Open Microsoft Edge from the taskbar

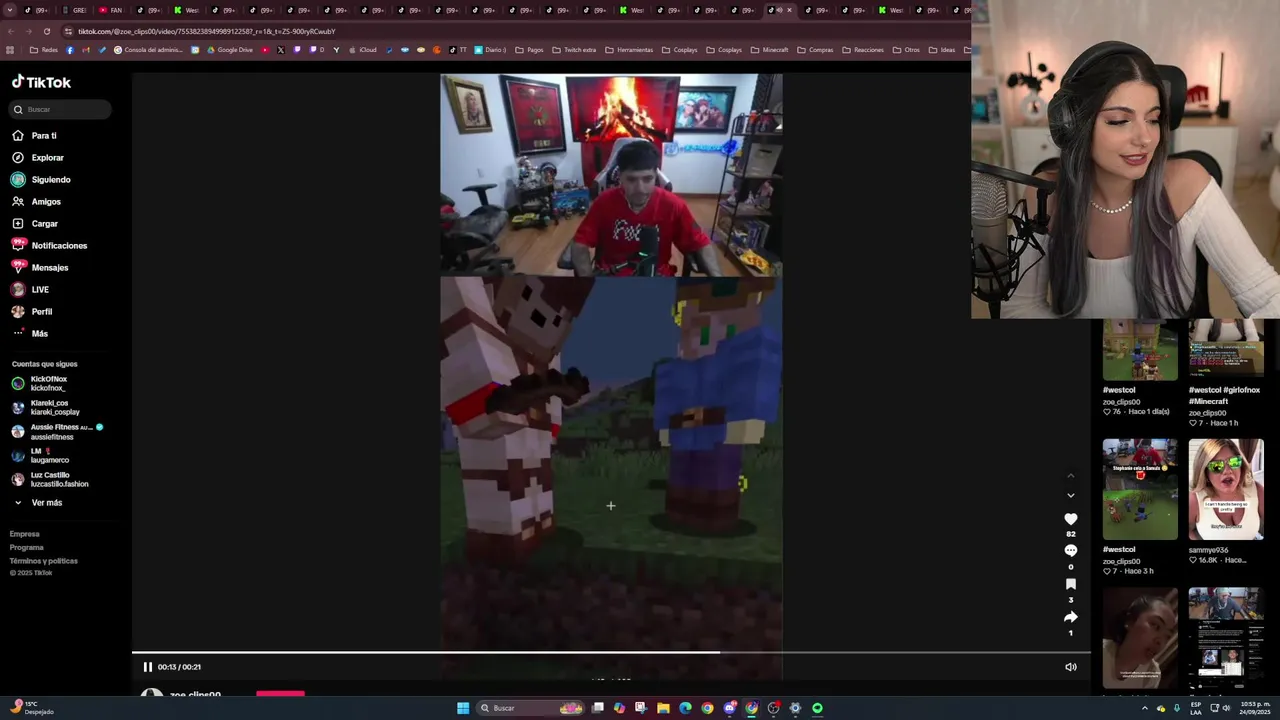point(685,708)
